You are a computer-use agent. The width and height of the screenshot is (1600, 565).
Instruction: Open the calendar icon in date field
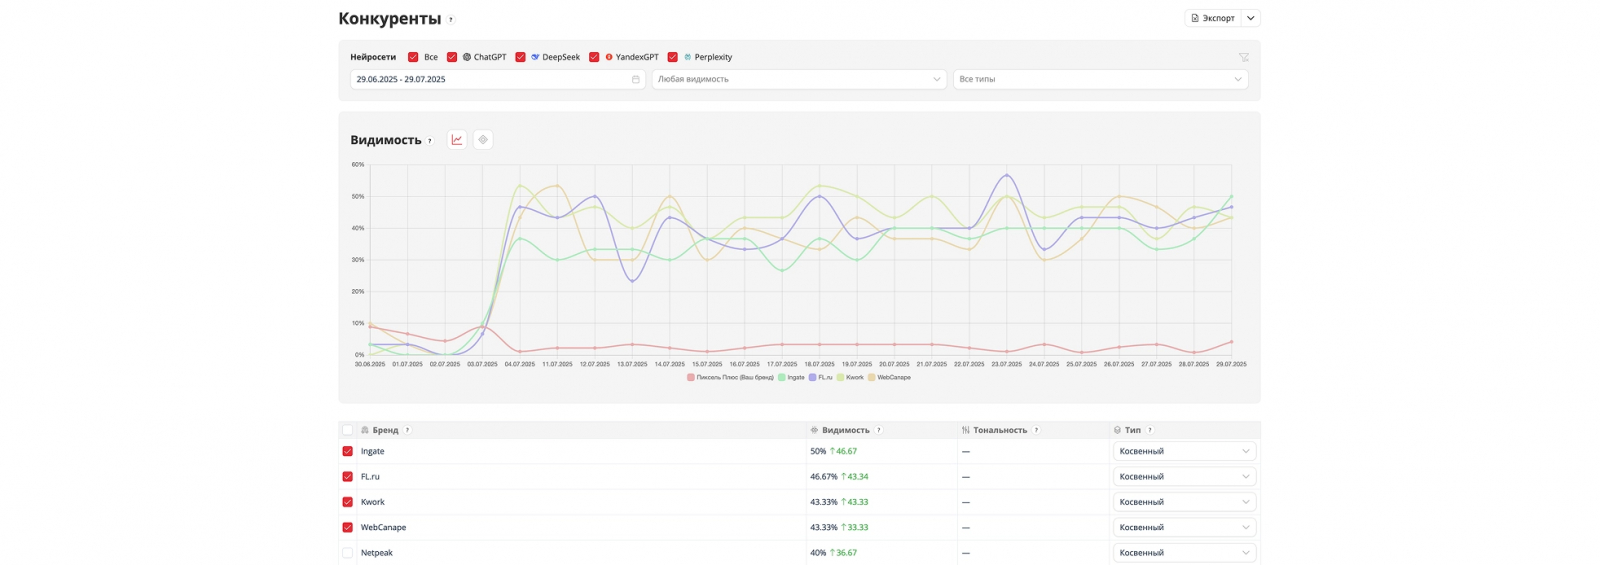[x=635, y=79]
